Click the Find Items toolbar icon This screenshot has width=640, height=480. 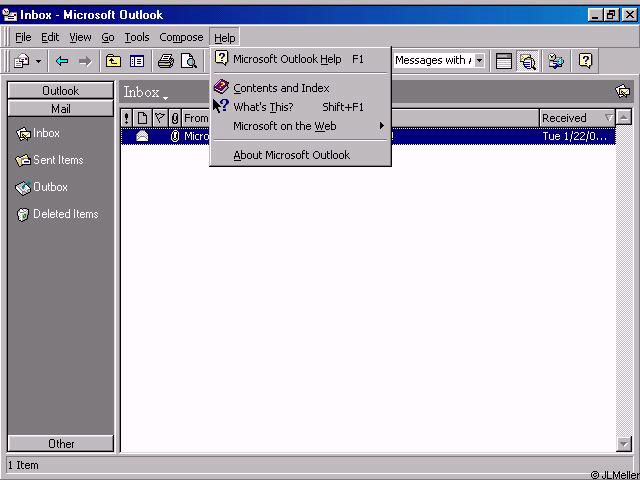(x=556, y=61)
